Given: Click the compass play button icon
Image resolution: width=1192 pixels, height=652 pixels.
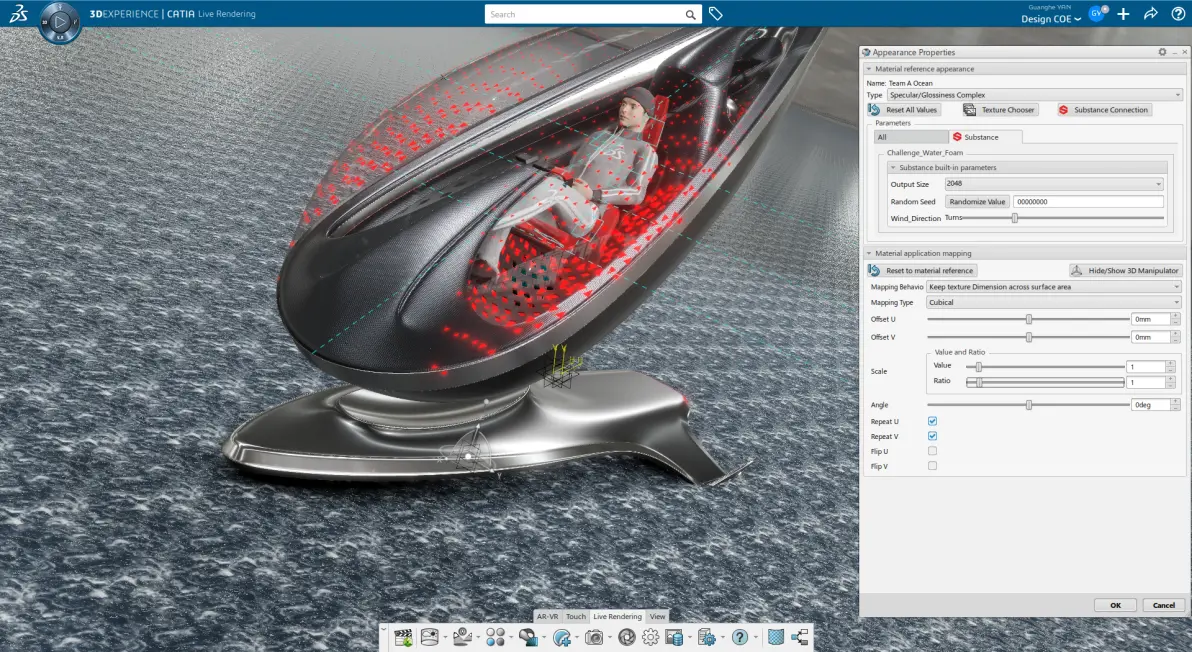Looking at the screenshot, I should [60, 22].
